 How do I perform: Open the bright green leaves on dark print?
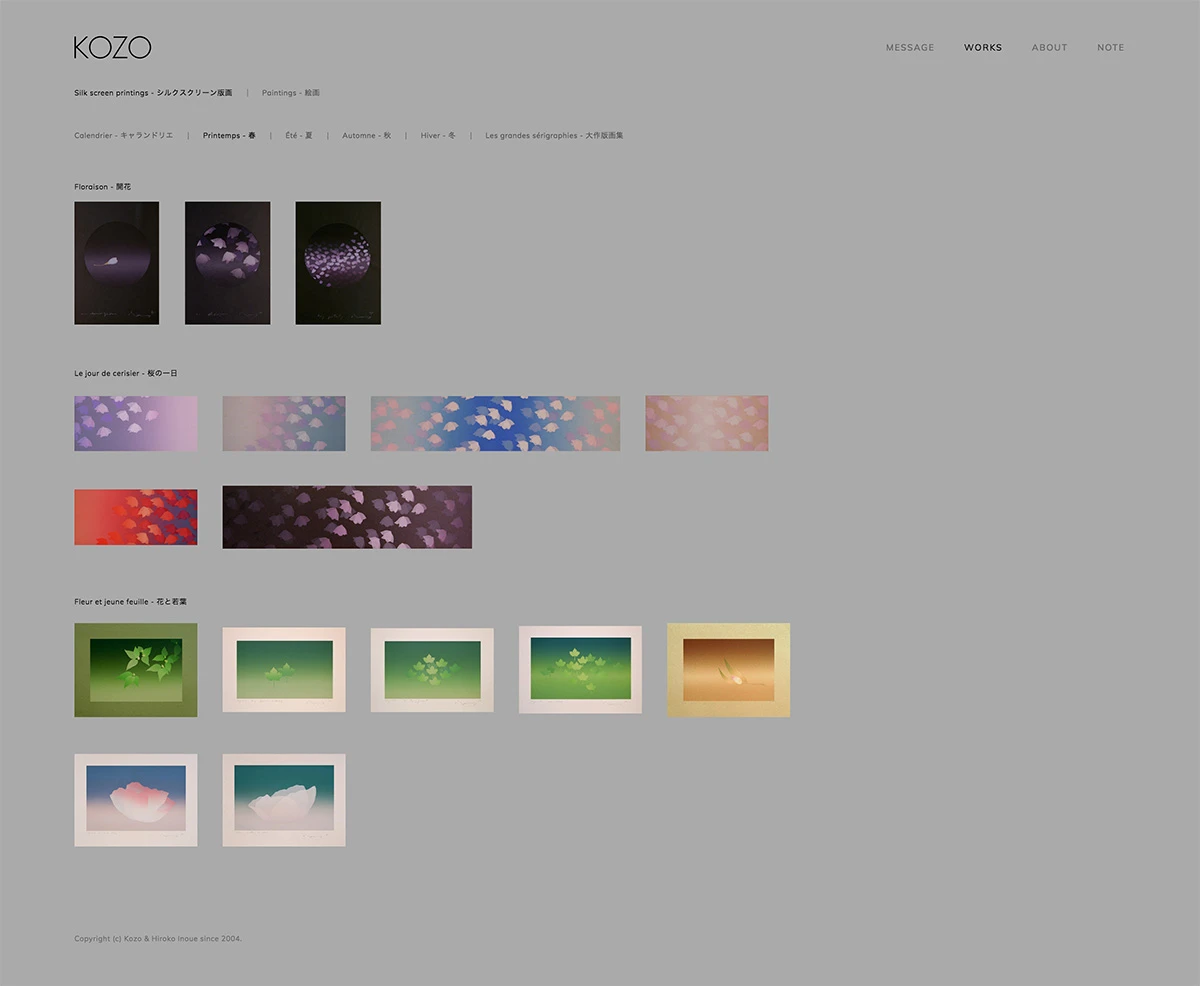[x=580, y=670]
